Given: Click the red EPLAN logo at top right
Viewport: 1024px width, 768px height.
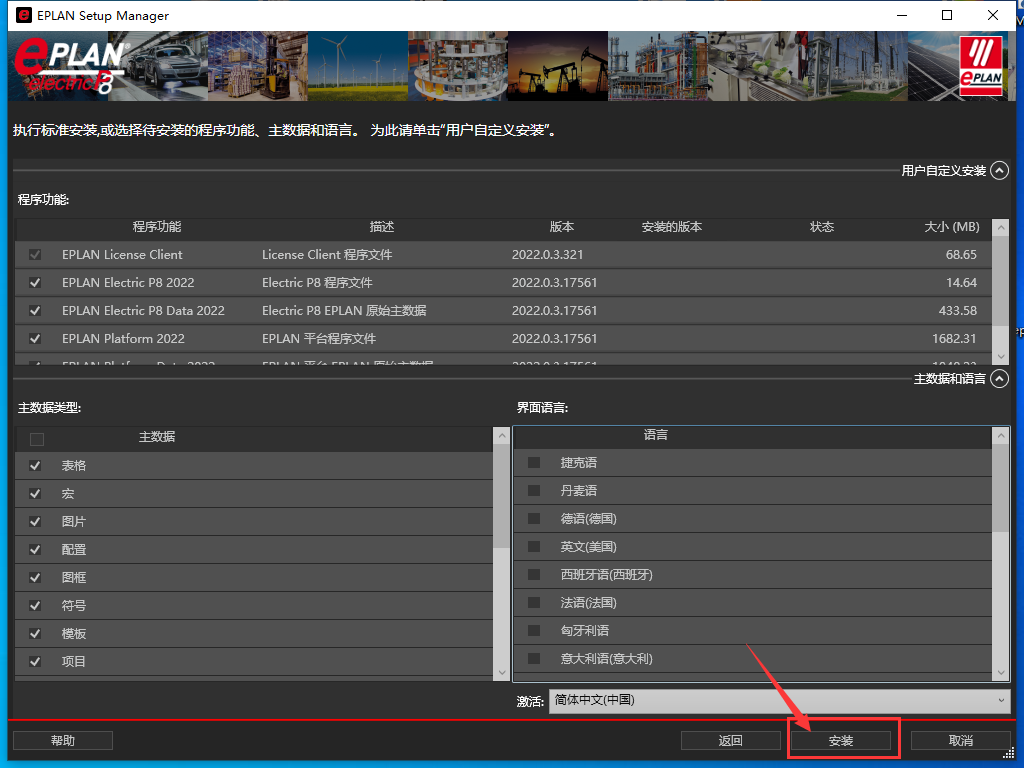Looking at the screenshot, I should click(x=981, y=66).
